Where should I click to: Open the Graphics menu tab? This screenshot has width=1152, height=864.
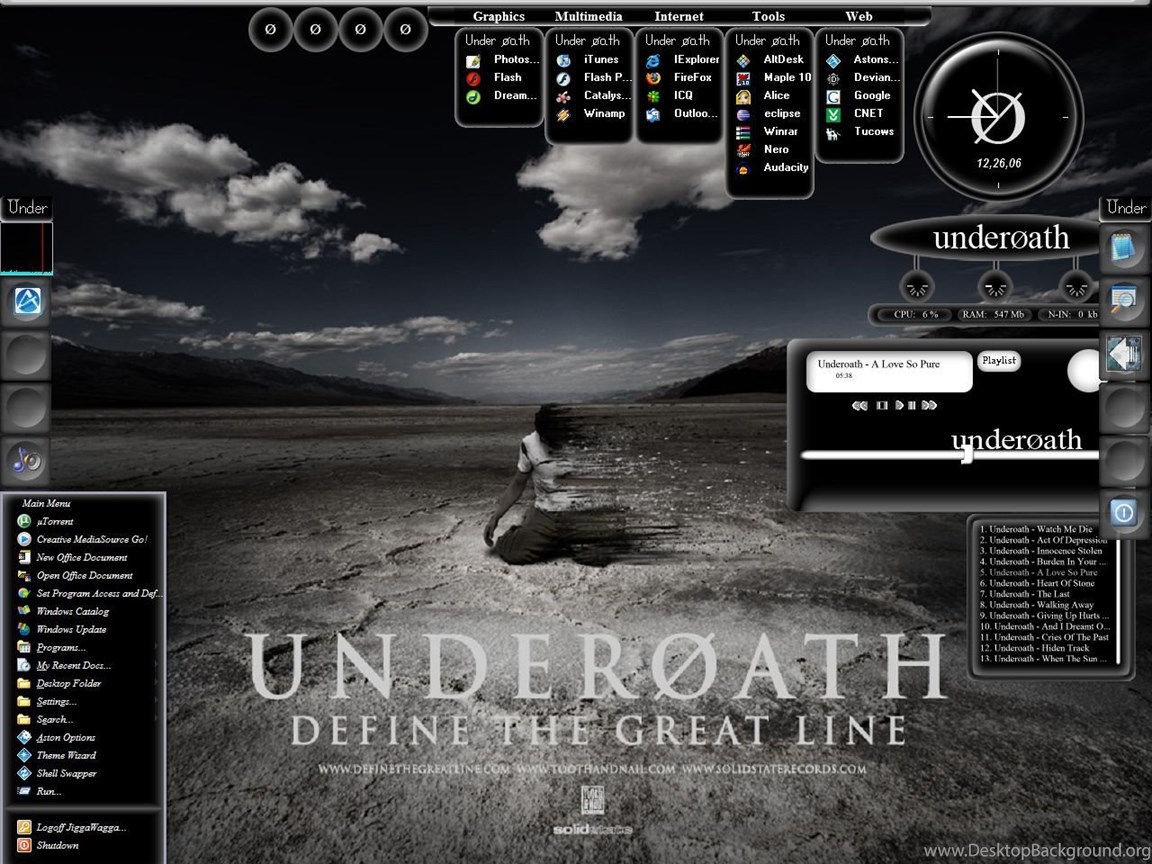(499, 16)
